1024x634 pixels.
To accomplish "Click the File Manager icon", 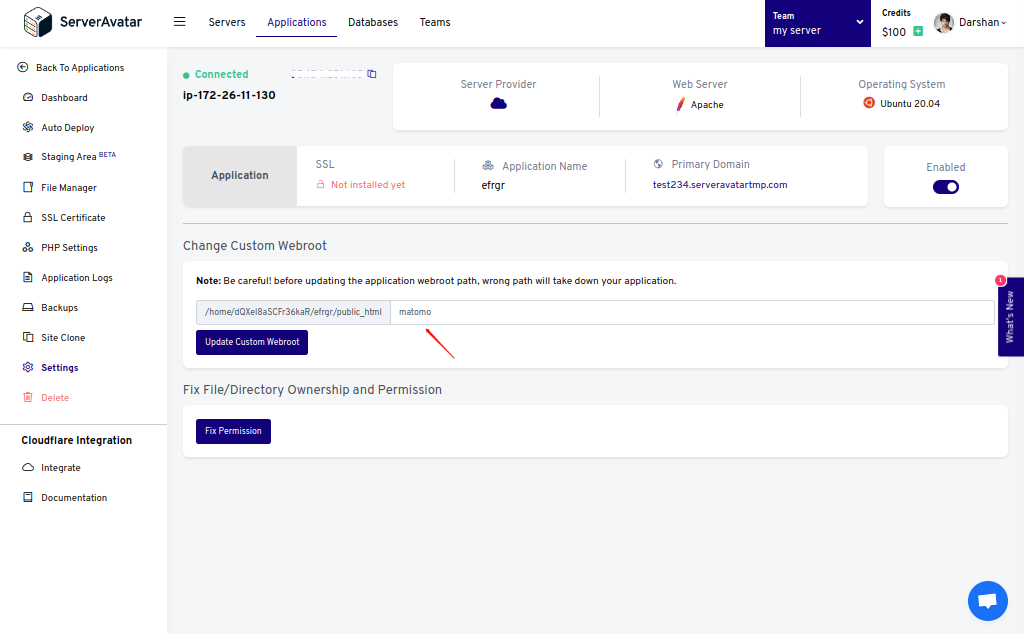I will point(28,187).
